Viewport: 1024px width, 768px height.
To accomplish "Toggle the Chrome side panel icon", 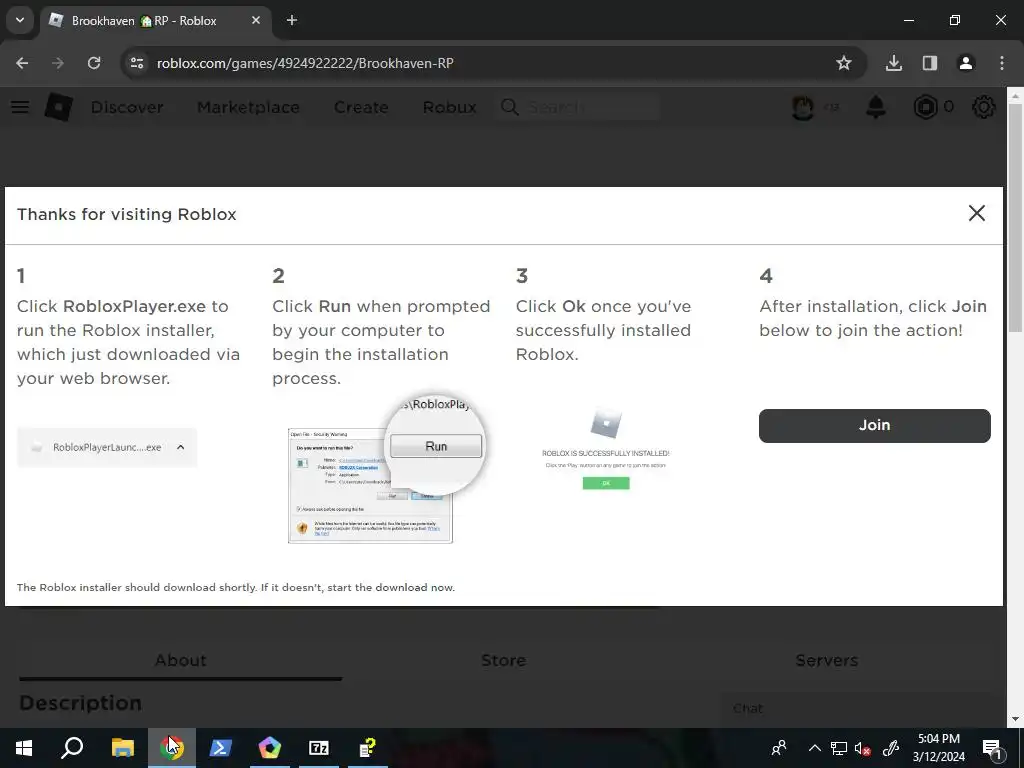I will click(x=930, y=63).
